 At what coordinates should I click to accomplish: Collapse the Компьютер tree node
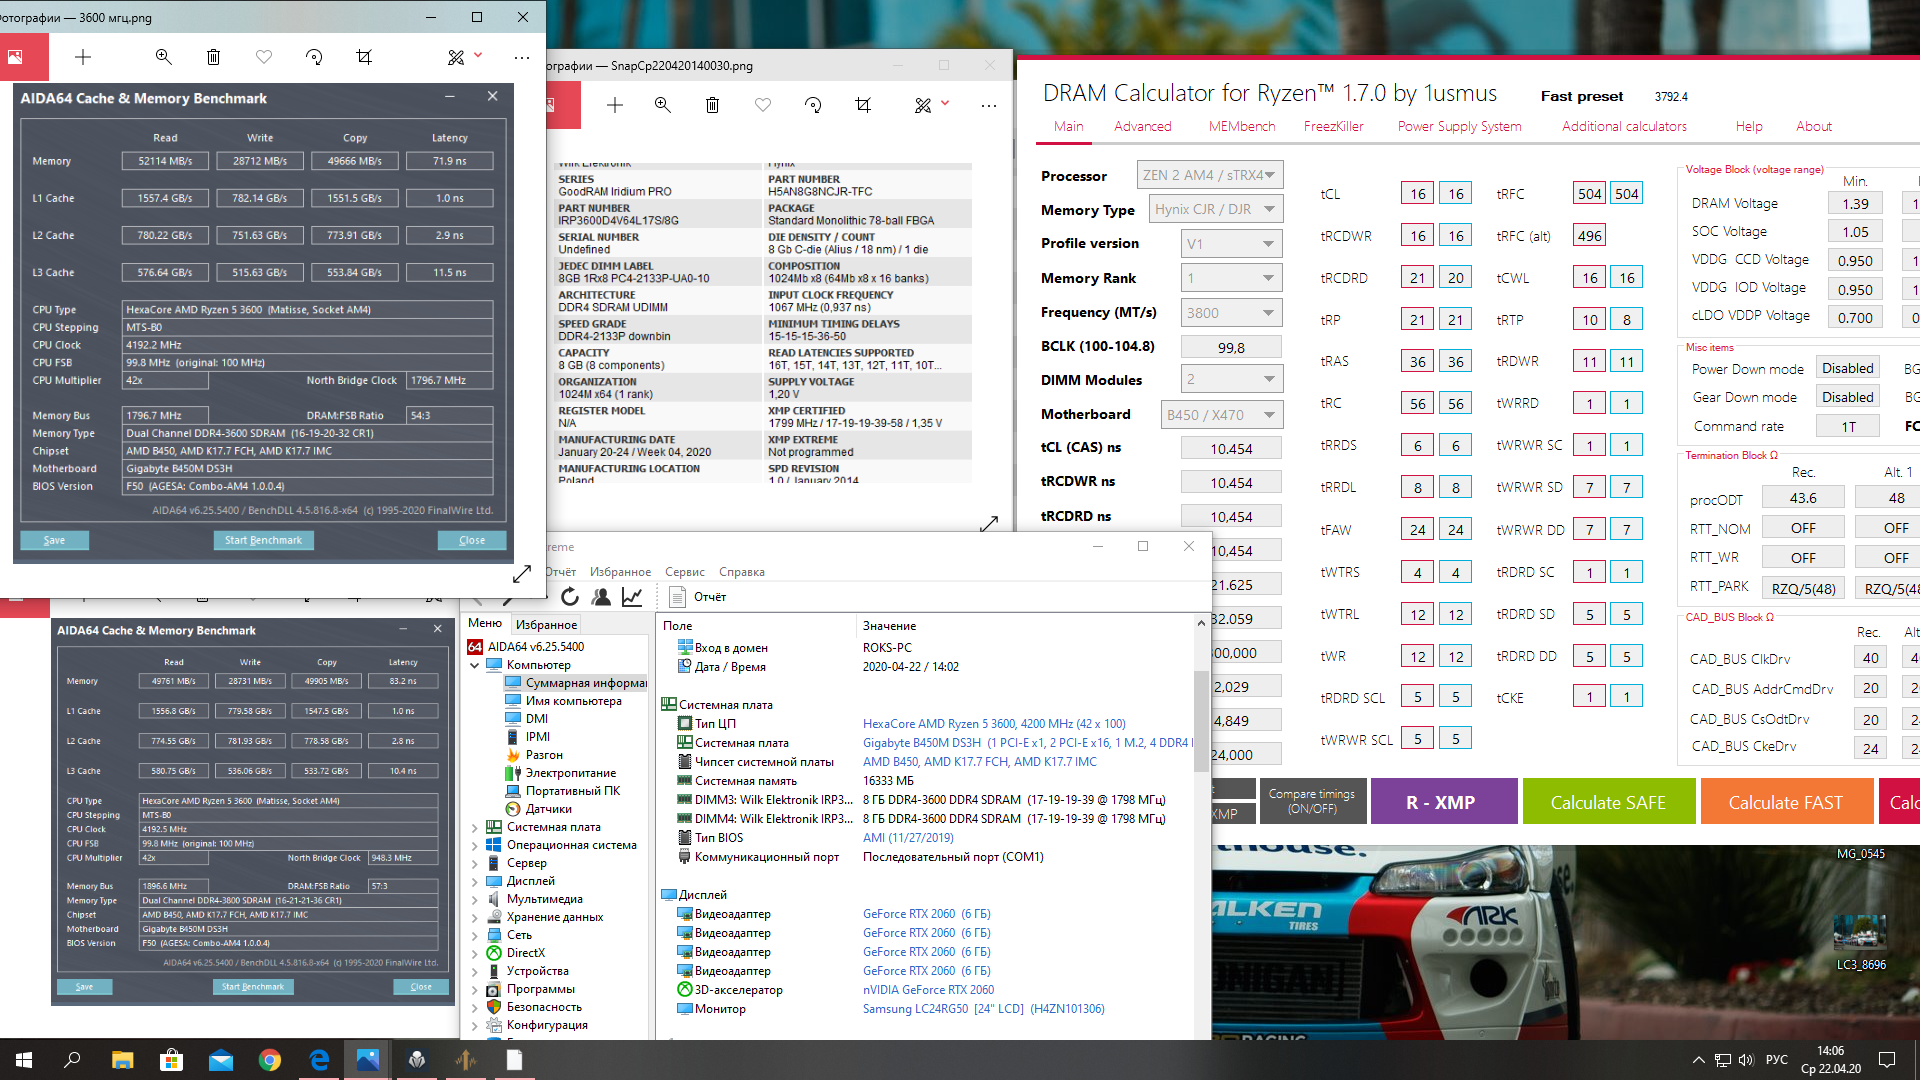point(475,665)
